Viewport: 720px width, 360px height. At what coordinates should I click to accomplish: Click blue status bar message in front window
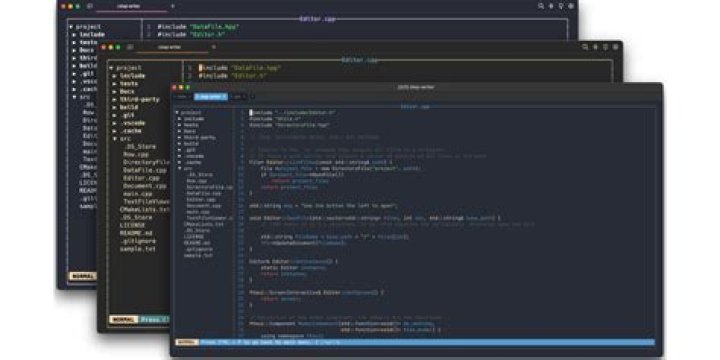(270, 342)
